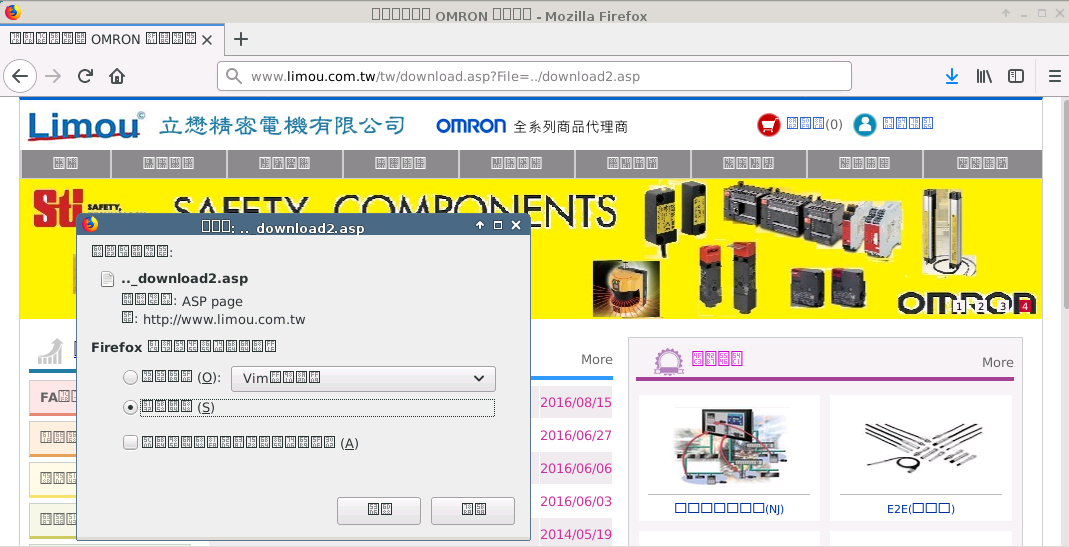The image size is (1069, 547).
Task: Click the Limou company logo
Action: click(86, 125)
